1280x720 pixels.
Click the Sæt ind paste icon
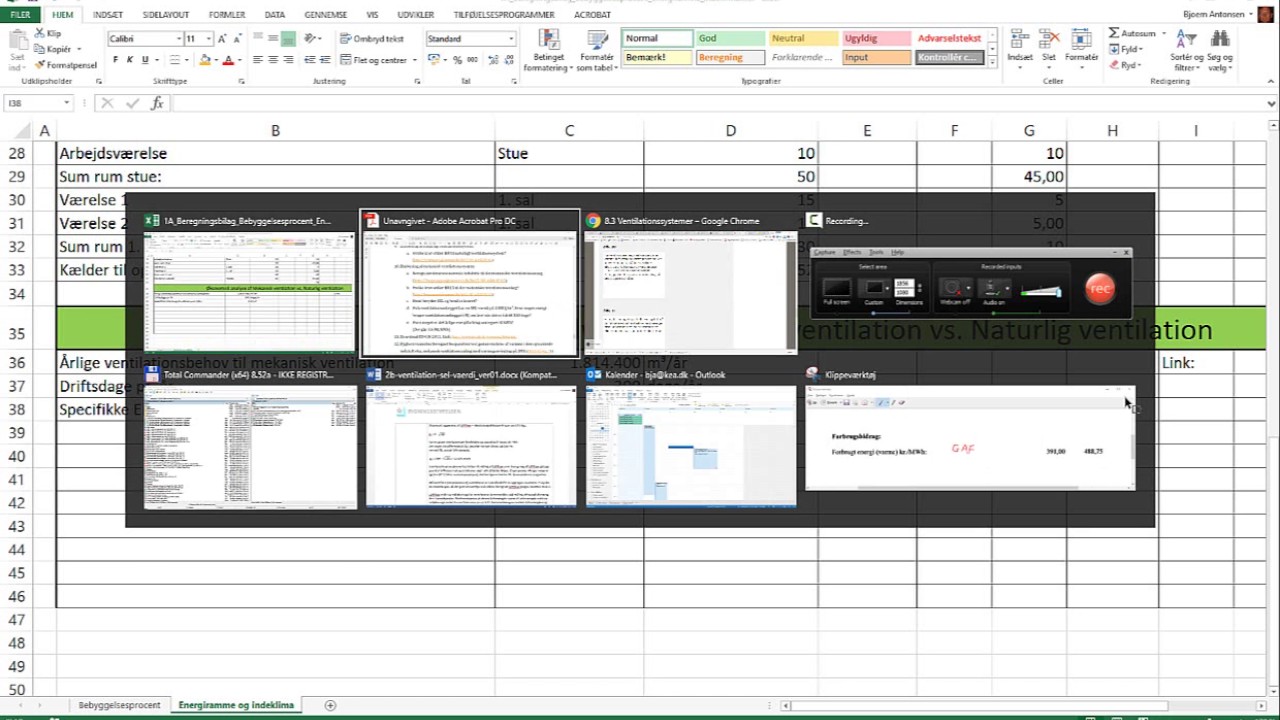(x=17, y=40)
